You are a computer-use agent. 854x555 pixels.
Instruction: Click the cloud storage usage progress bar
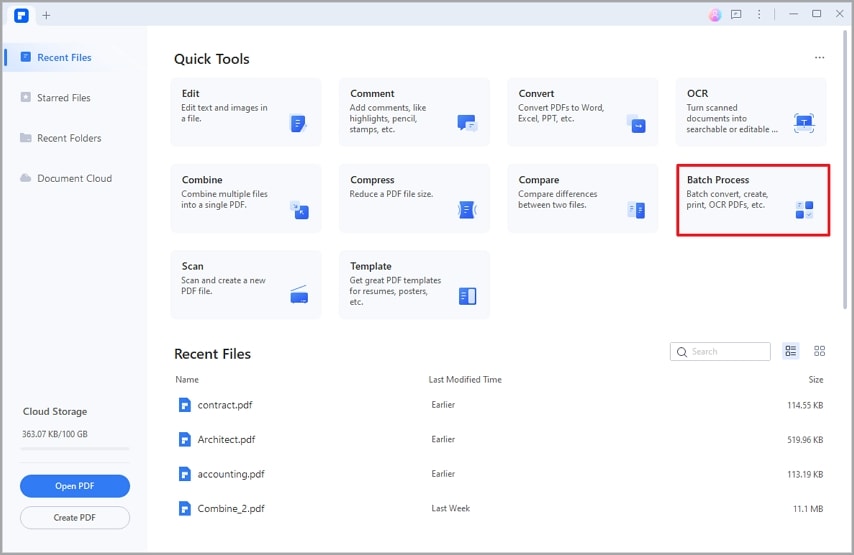click(x=75, y=449)
